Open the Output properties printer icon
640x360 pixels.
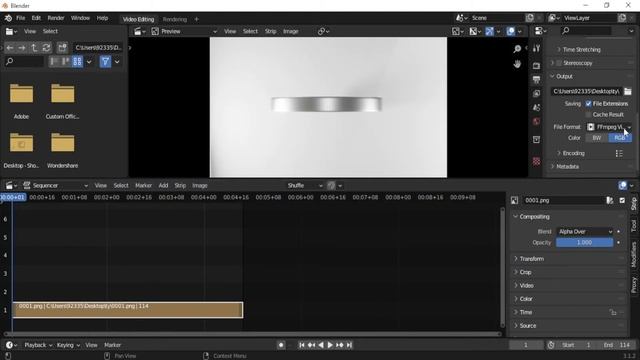[x=536, y=80]
